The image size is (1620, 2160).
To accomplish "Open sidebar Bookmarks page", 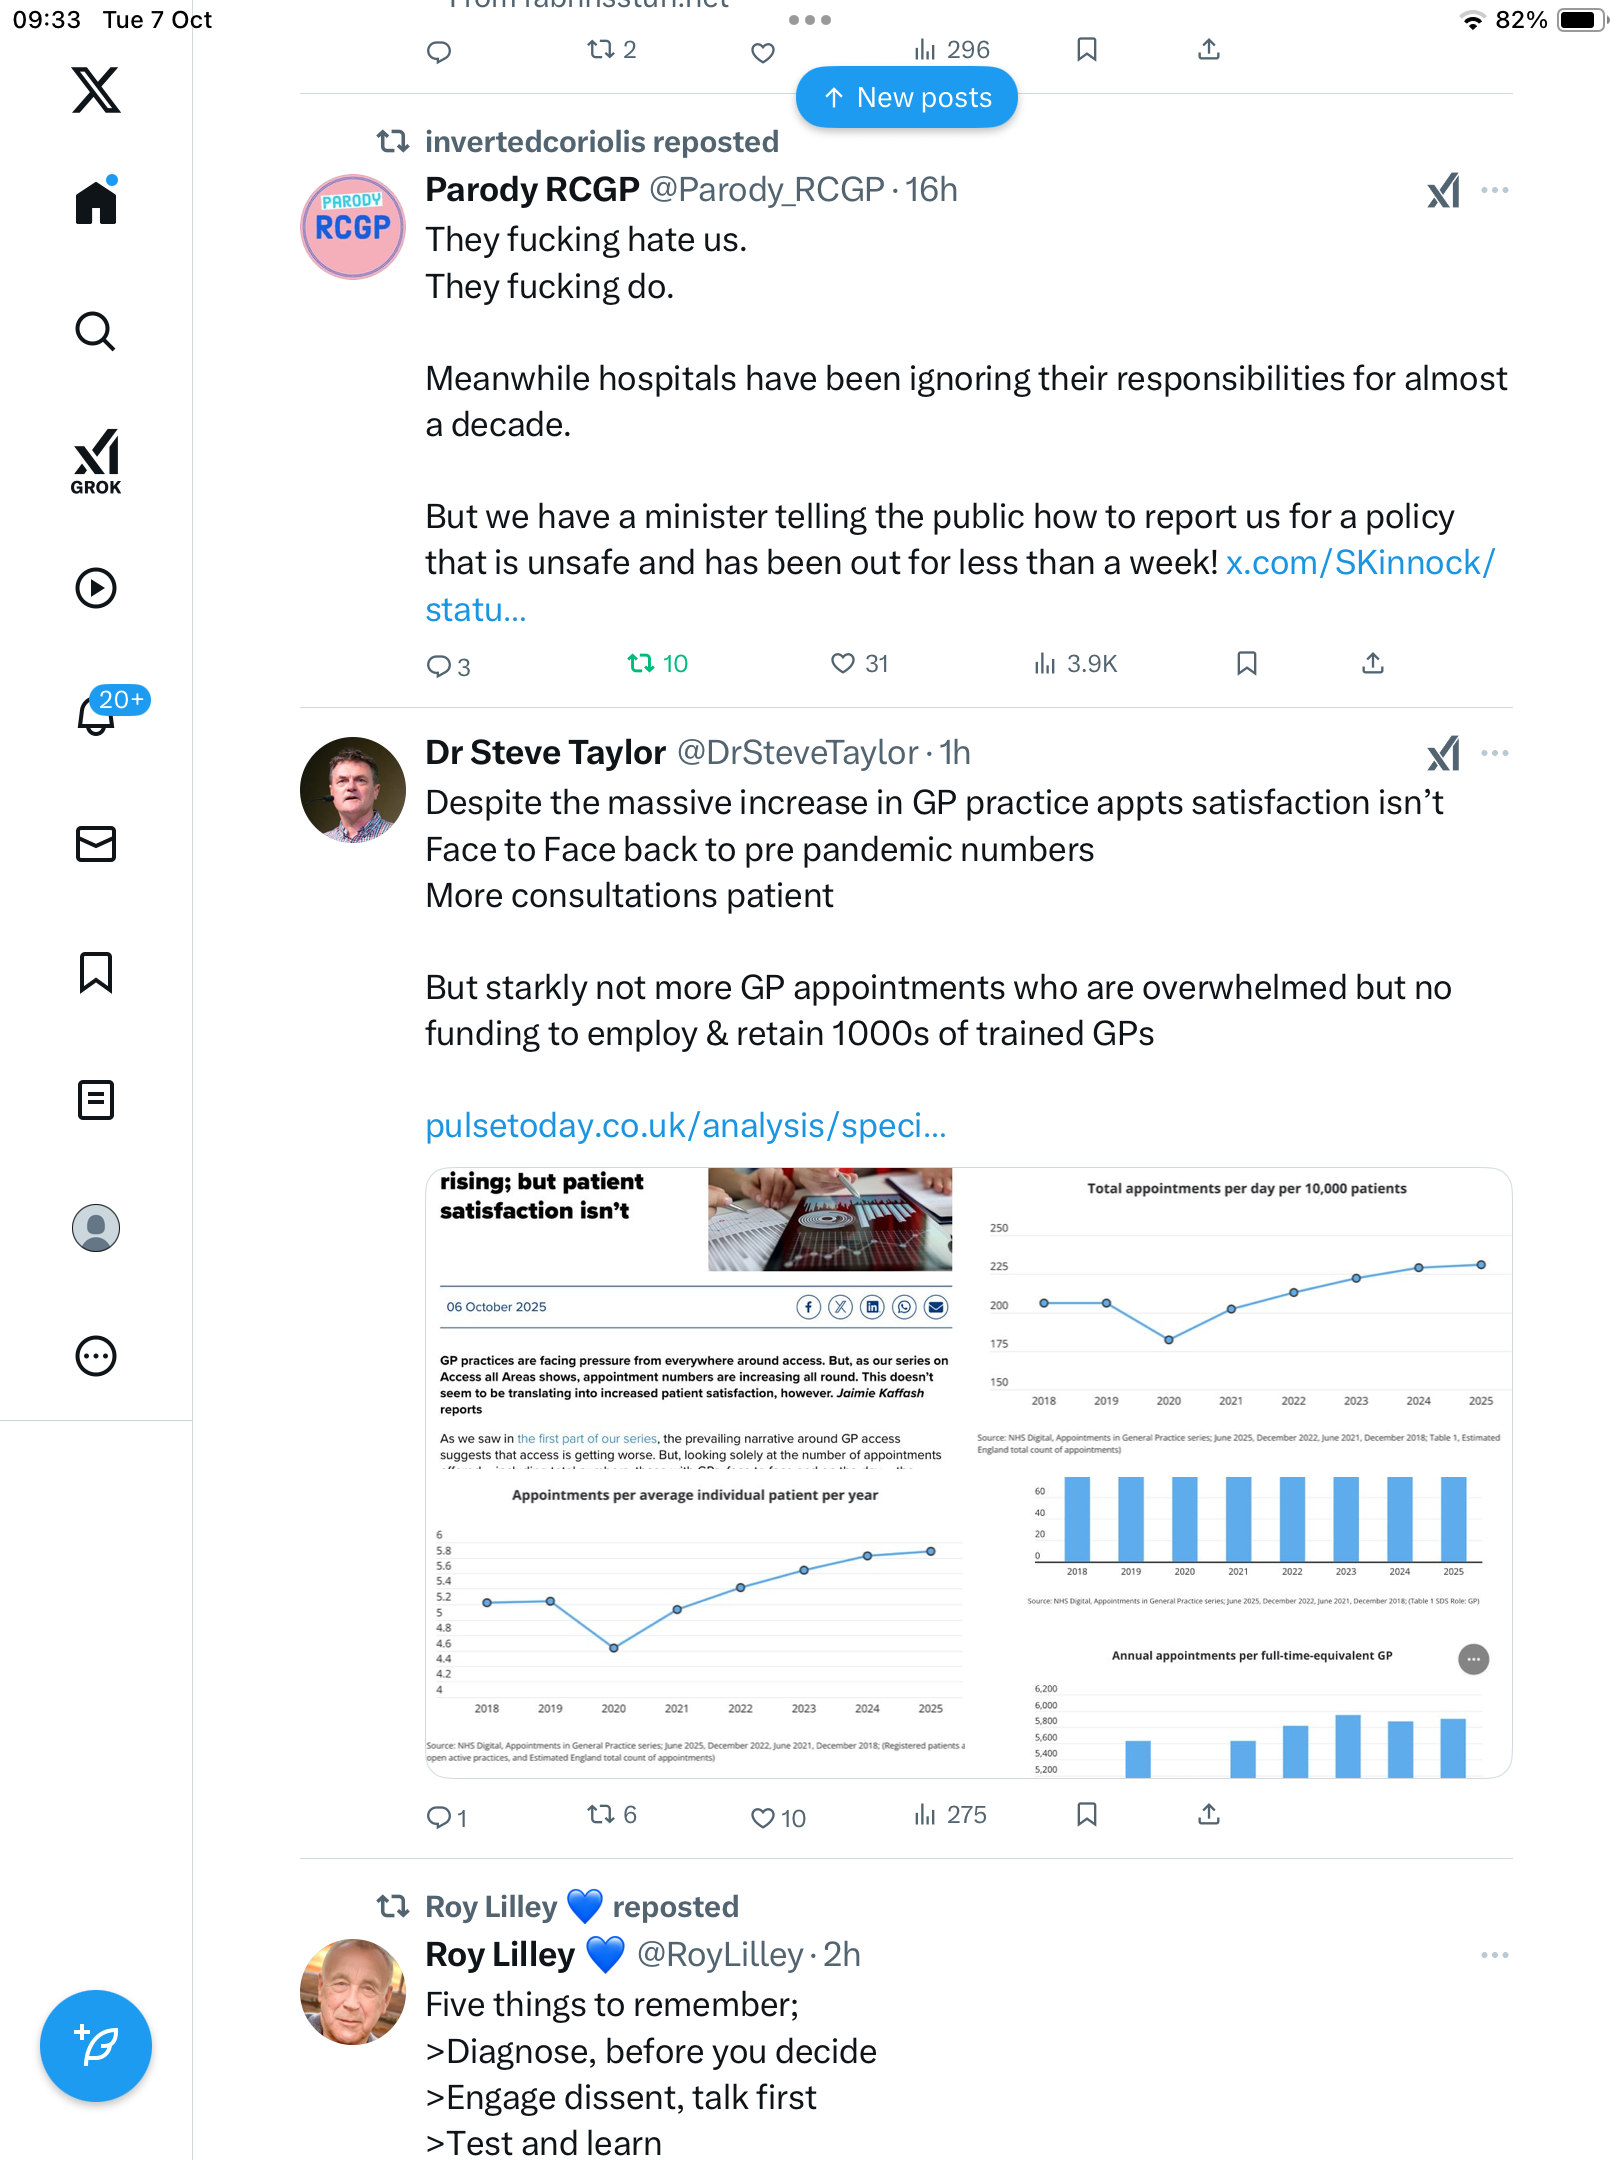I will pyautogui.click(x=96, y=972).
